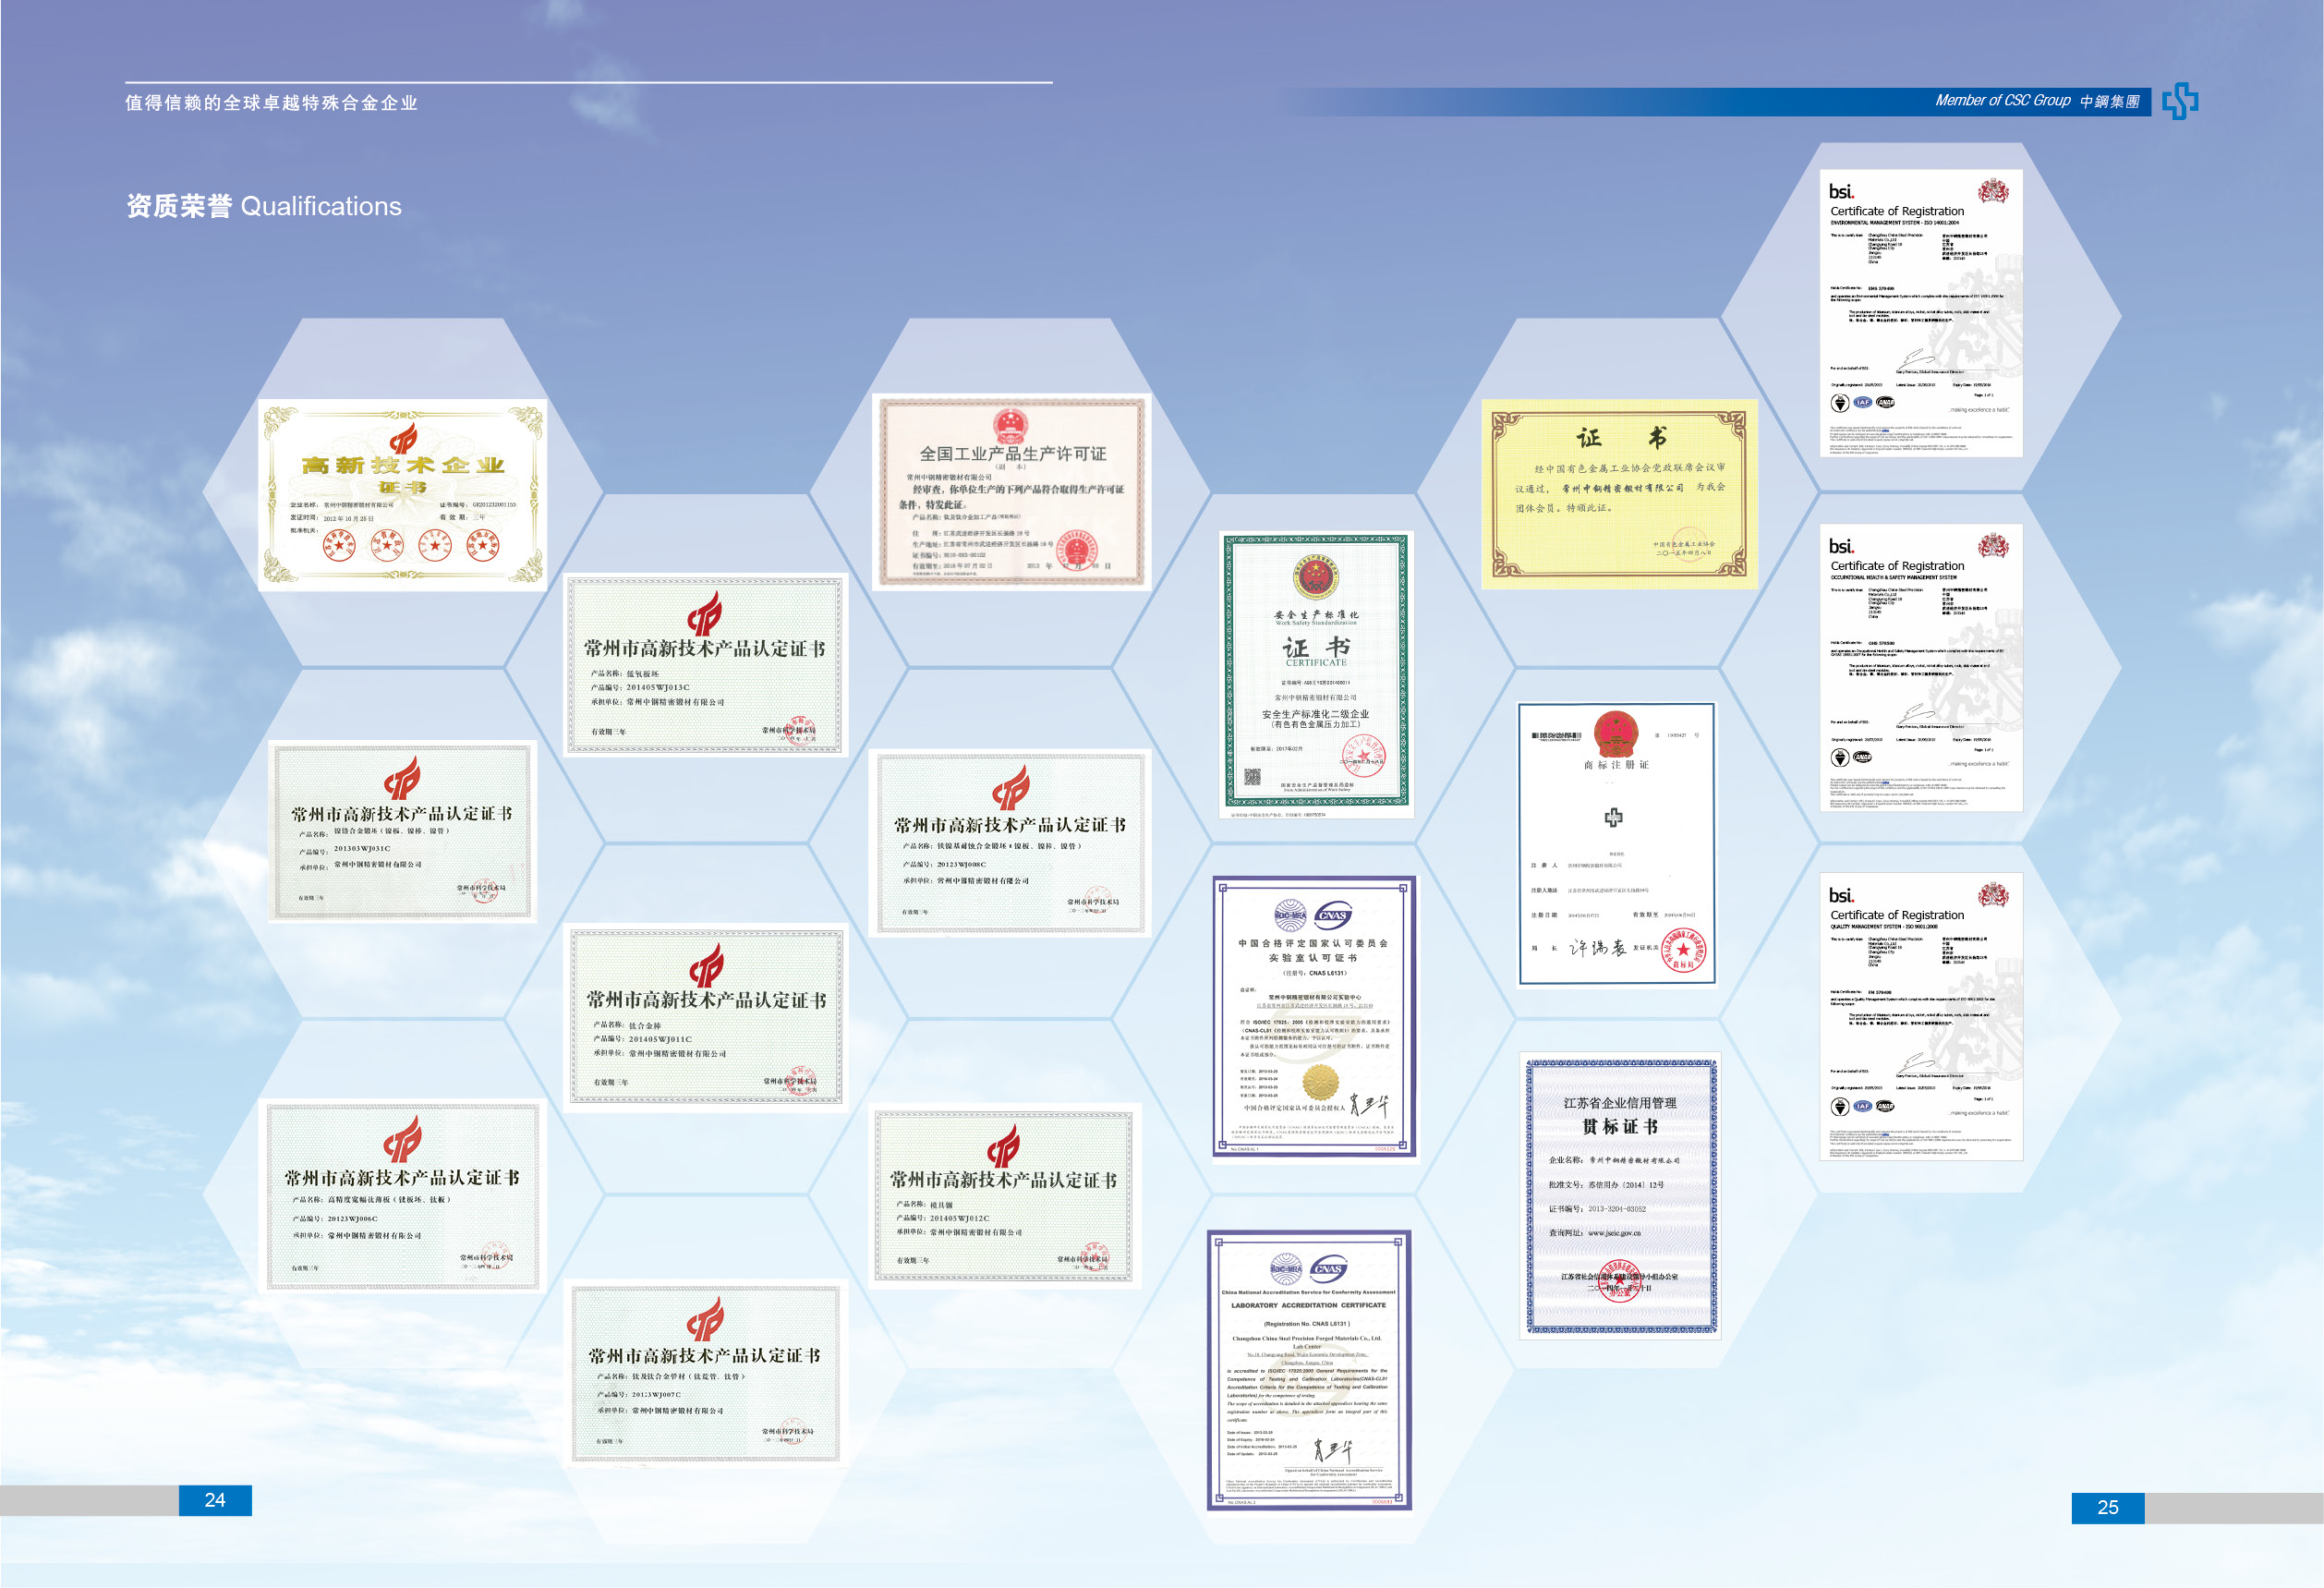Click red seal on 江苏省企业信用管理 certificate
Screen dimensions: 2324x1588
(1619, 1280)
